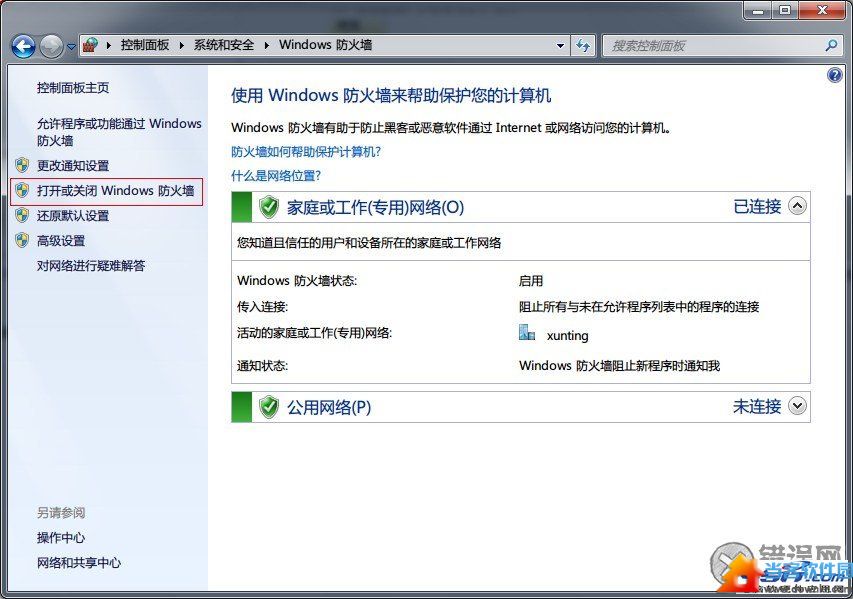Expand arrow after the Control Panel icon

tap(109, 46)
